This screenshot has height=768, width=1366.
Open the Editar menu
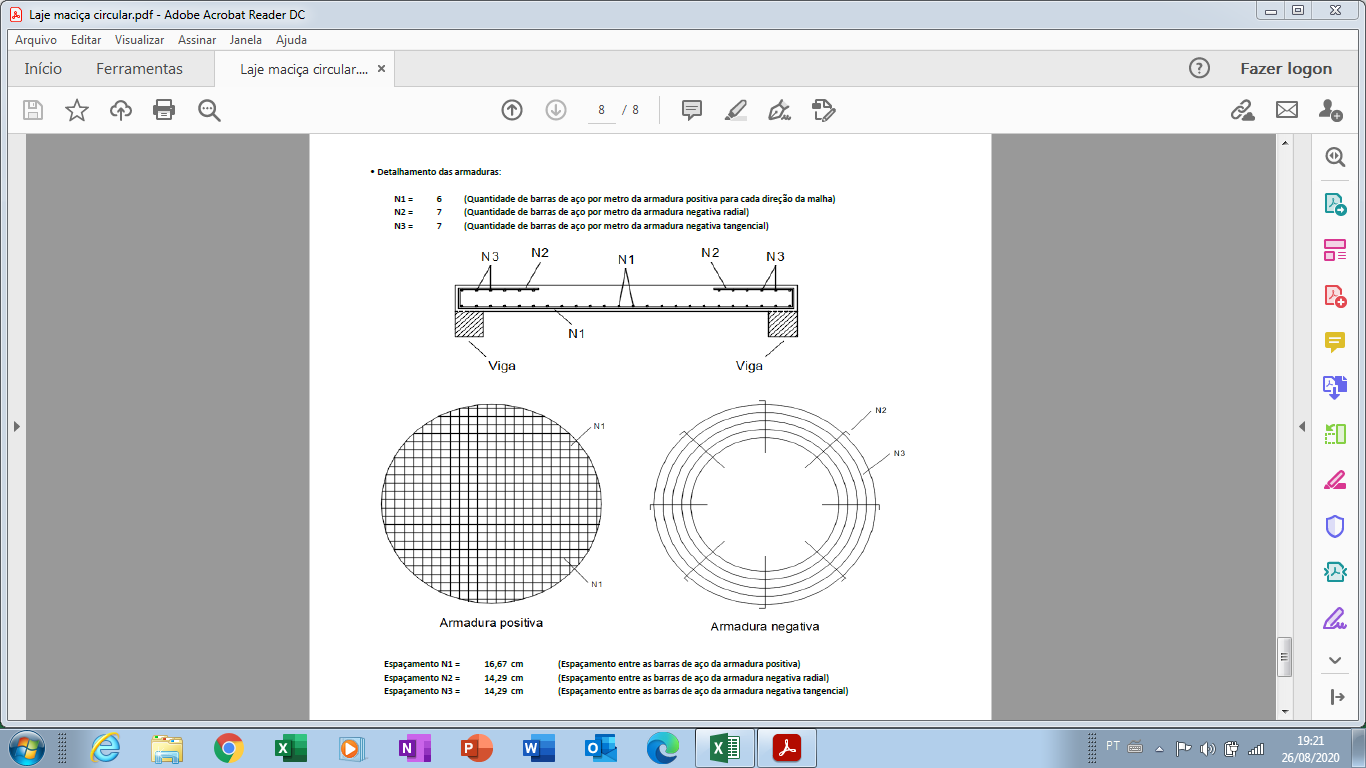[86, 40]
